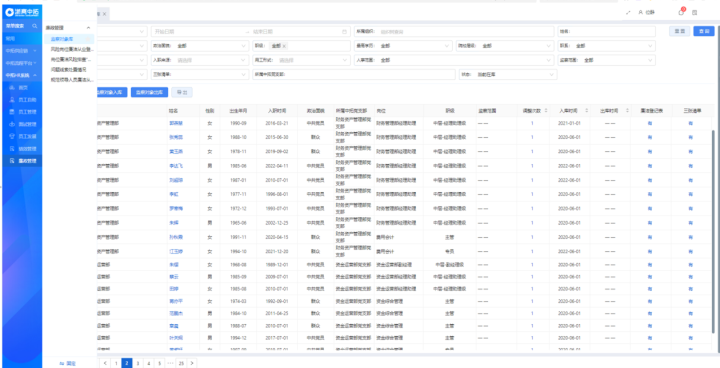Viewport: 720px width, 368px height.
Task: Click favorite star beside 监察对象库
Action: pyautogui.click(x=89, y=39)
